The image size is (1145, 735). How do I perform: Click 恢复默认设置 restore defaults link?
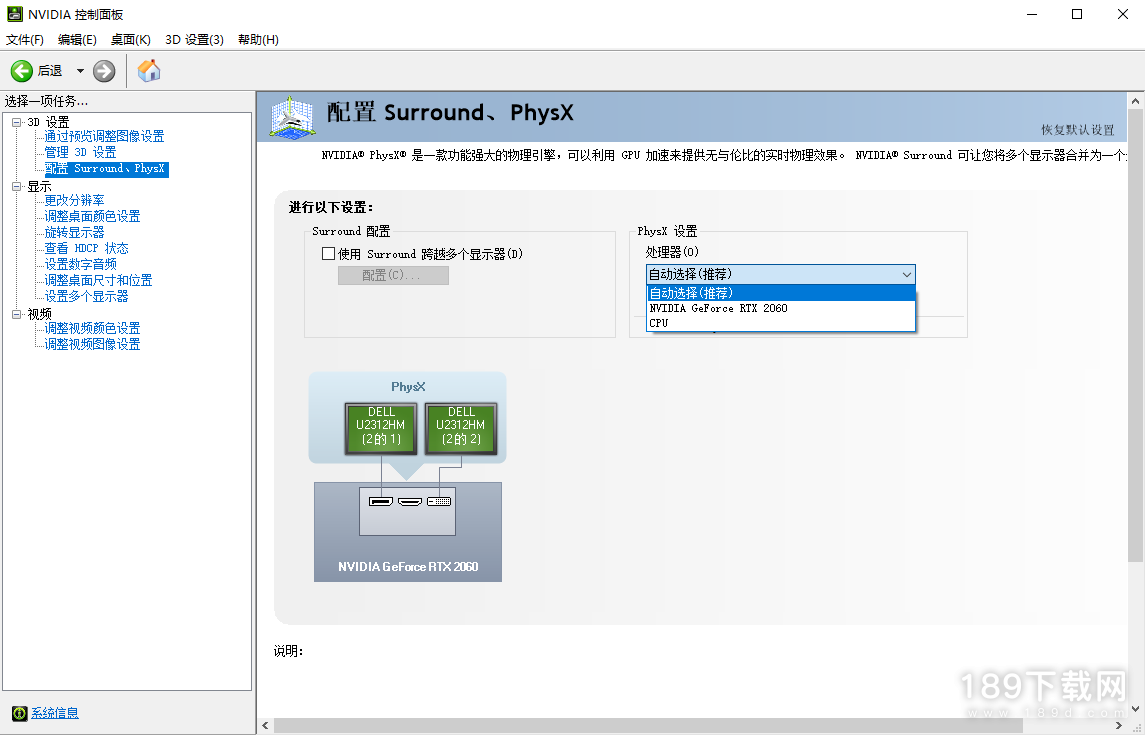point(1077,130)
